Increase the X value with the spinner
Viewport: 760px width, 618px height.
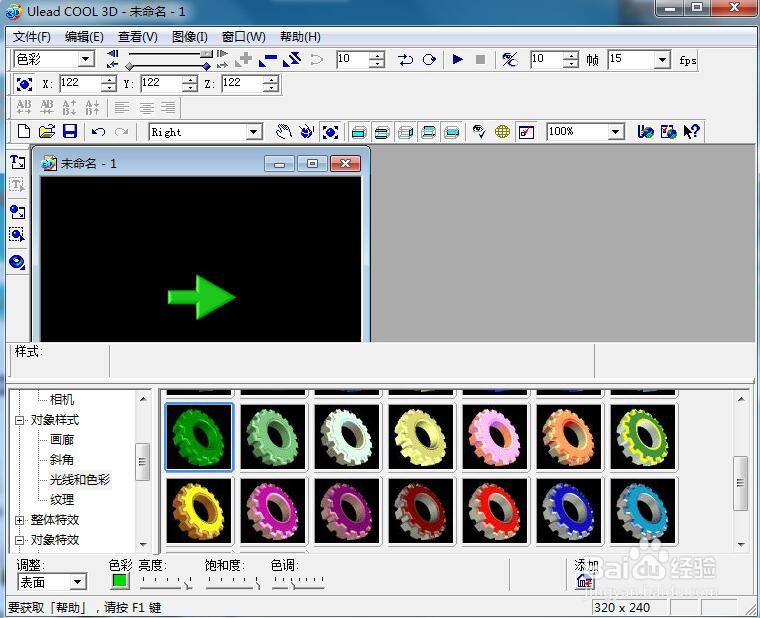[110, 79]
